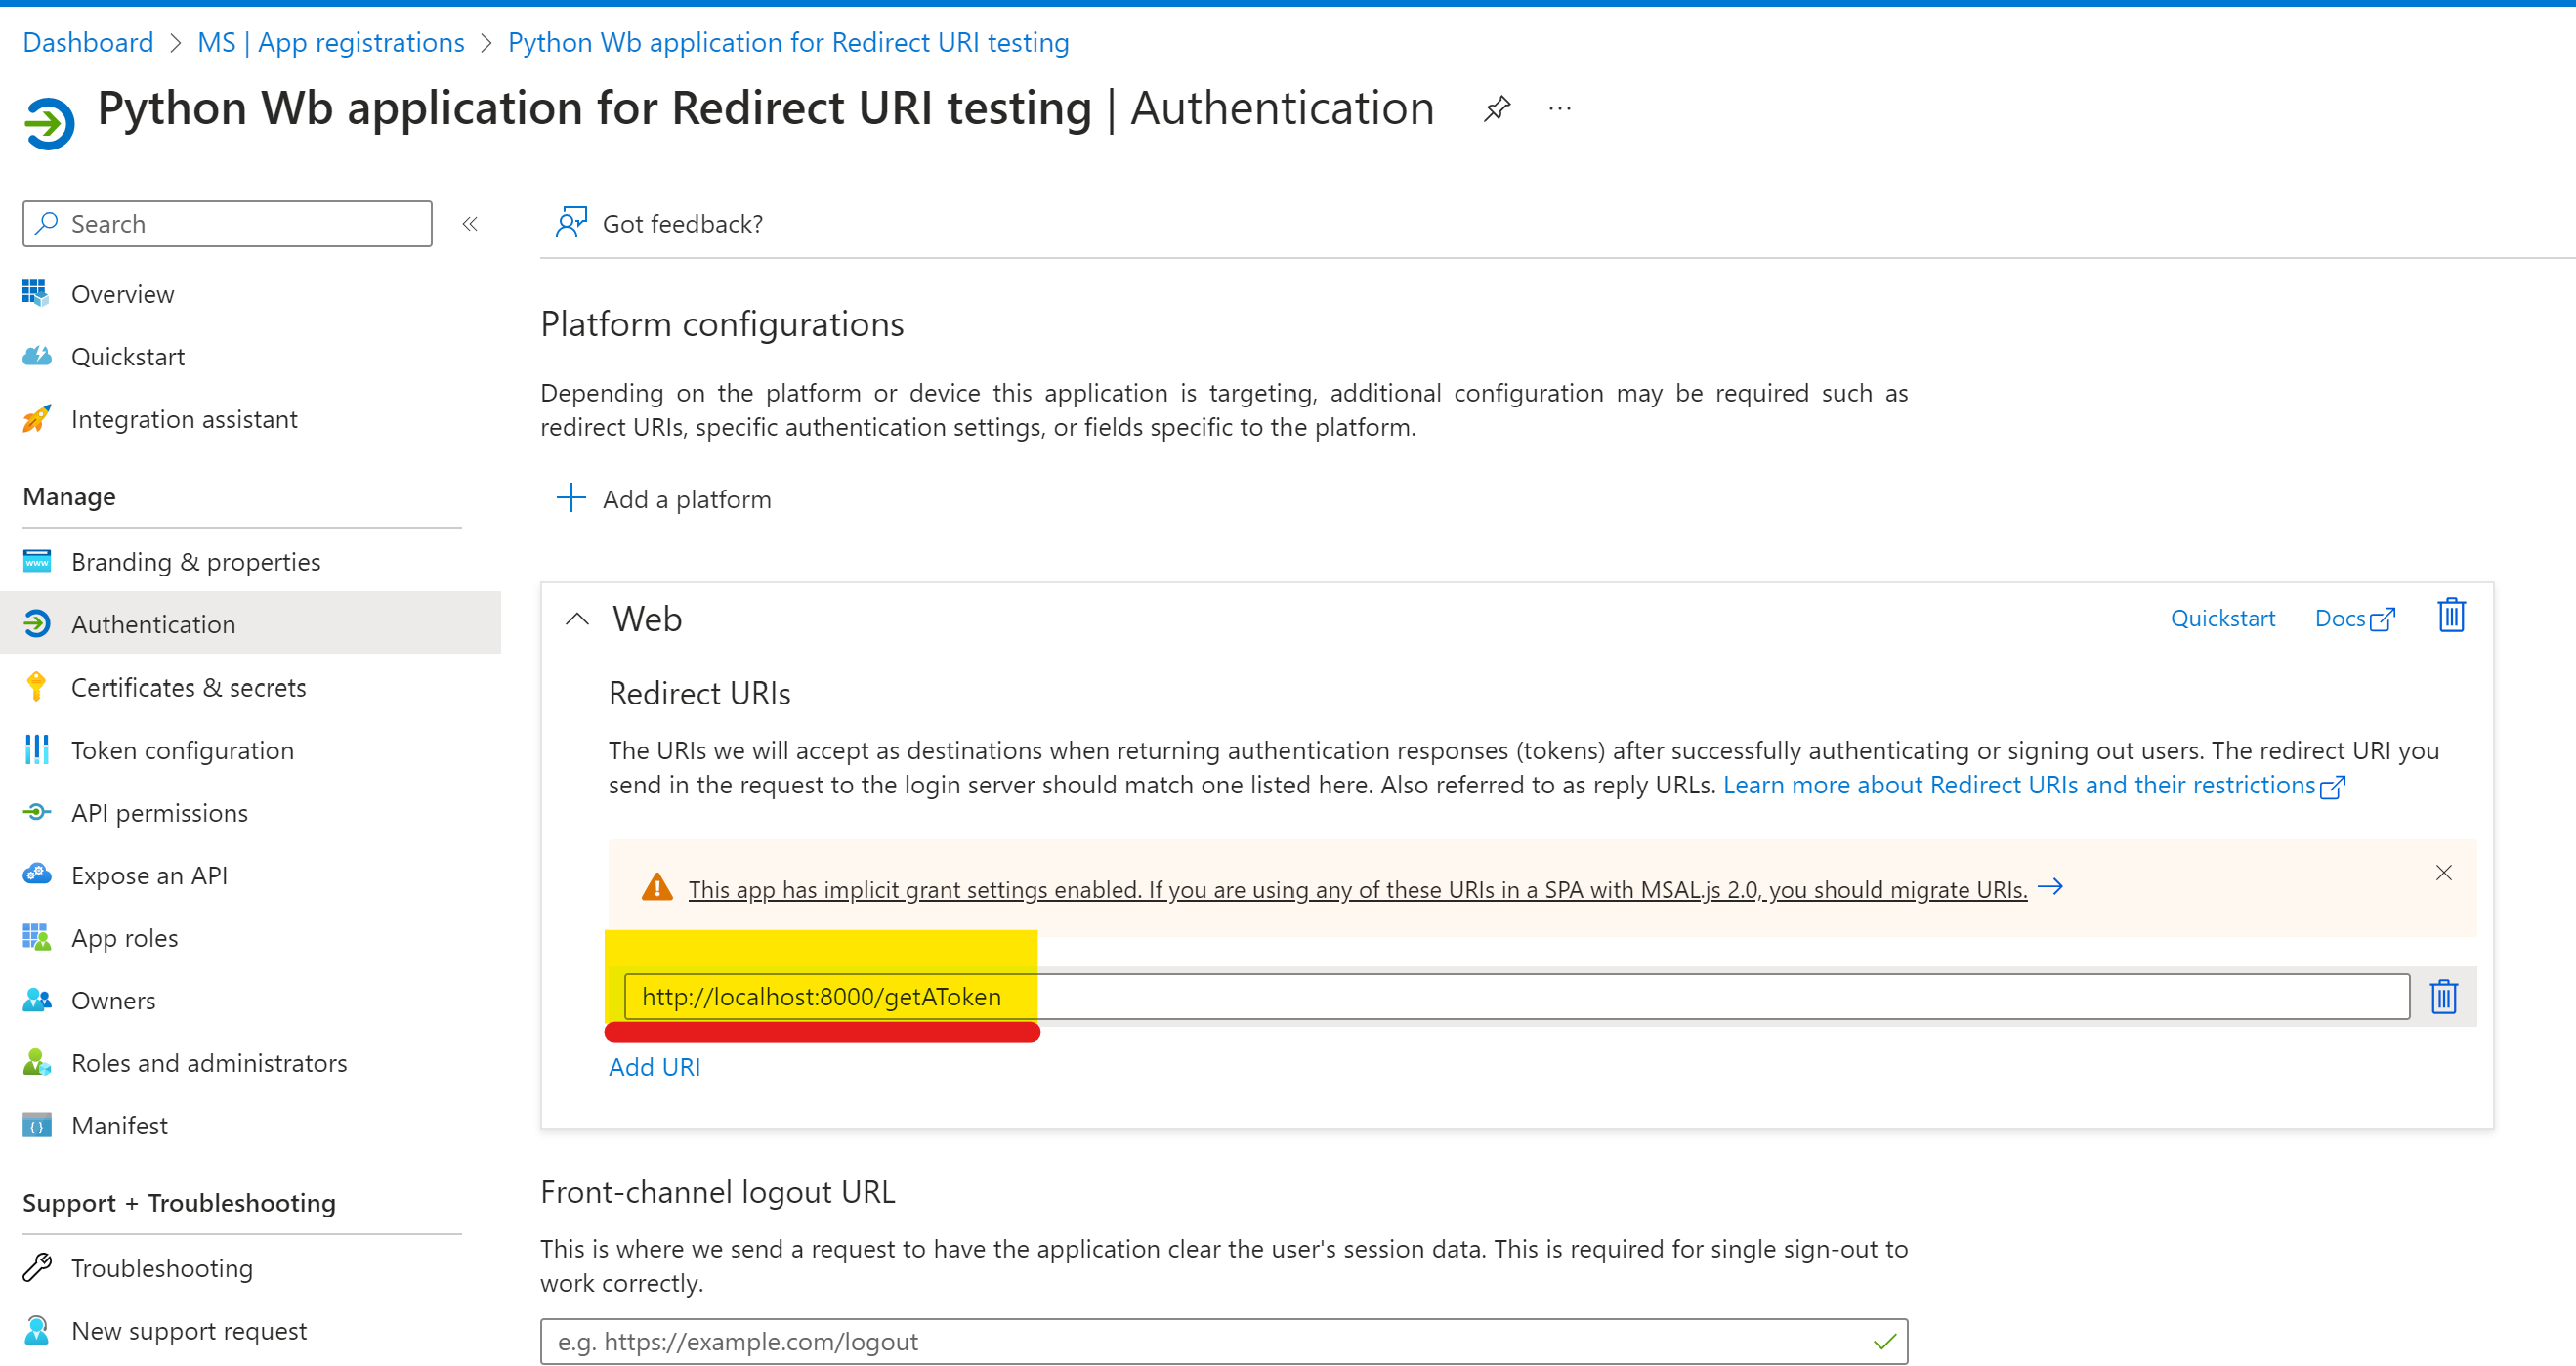Open App roles page

coord(124,938)
